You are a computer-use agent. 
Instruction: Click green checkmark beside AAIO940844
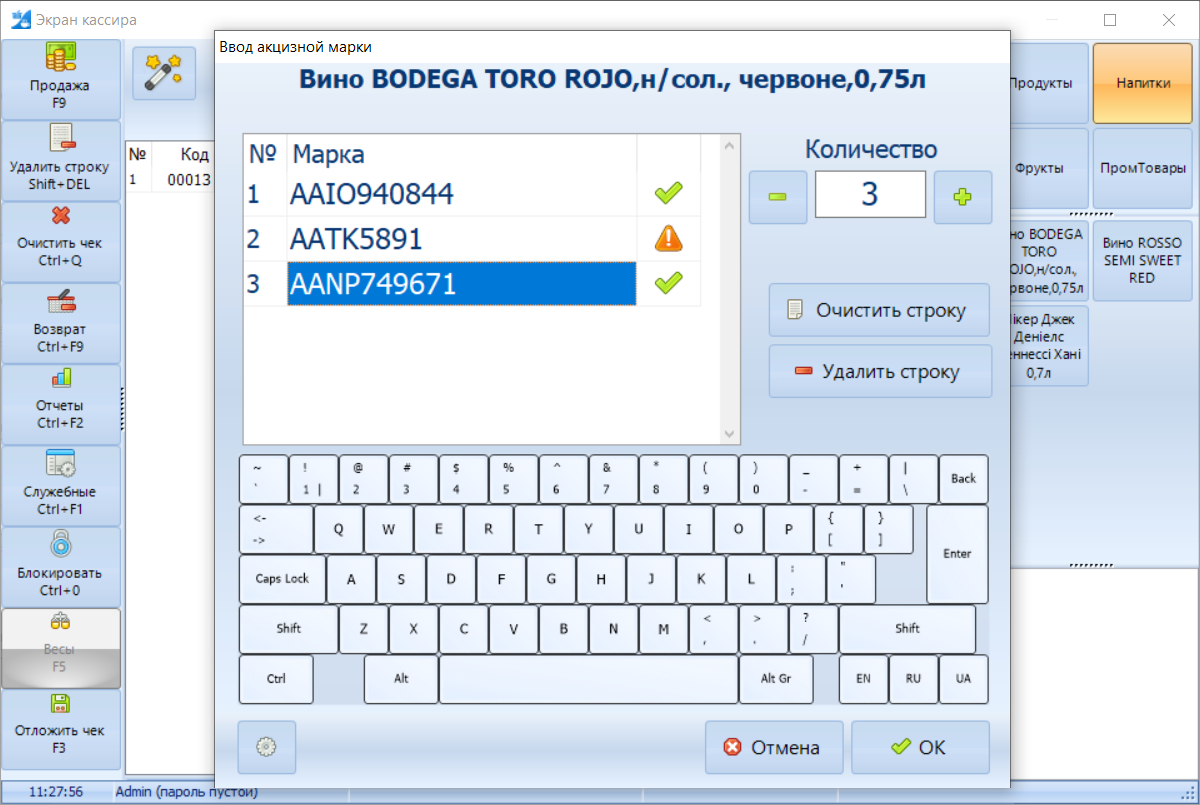668,193
